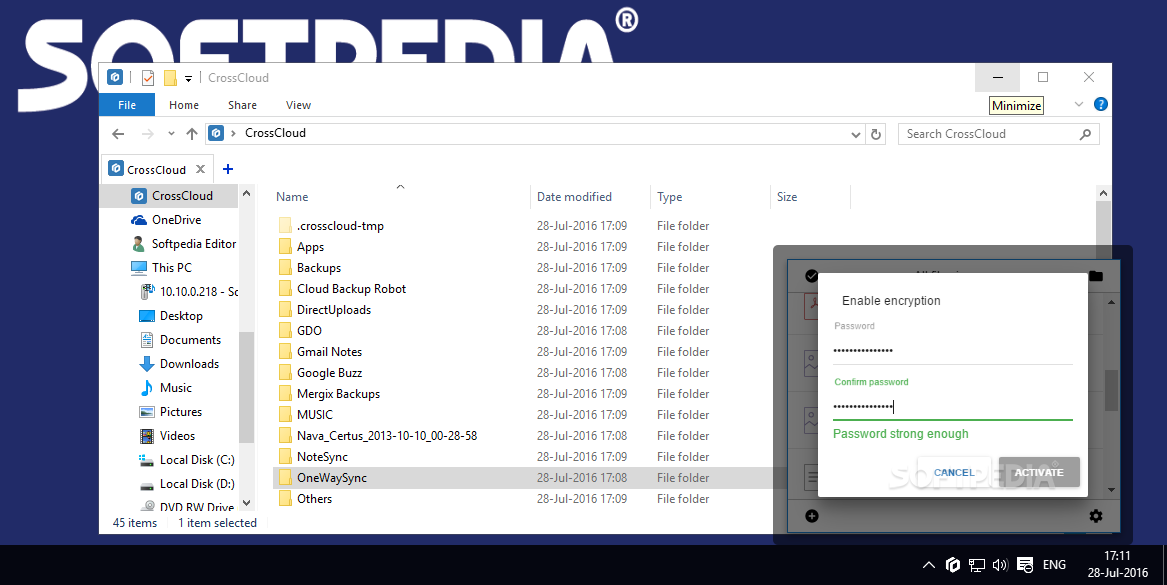Open Softpedia Editor user folder
The image size is (1167, 585).
point(194,243)
